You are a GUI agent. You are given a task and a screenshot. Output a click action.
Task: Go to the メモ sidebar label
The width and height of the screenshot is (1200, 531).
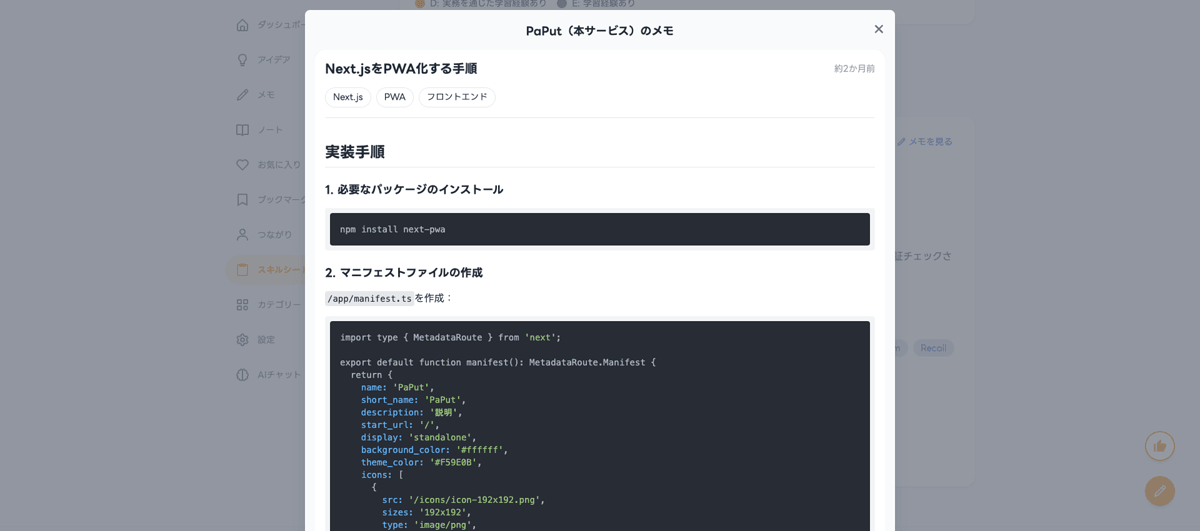[x=266, y=94]
